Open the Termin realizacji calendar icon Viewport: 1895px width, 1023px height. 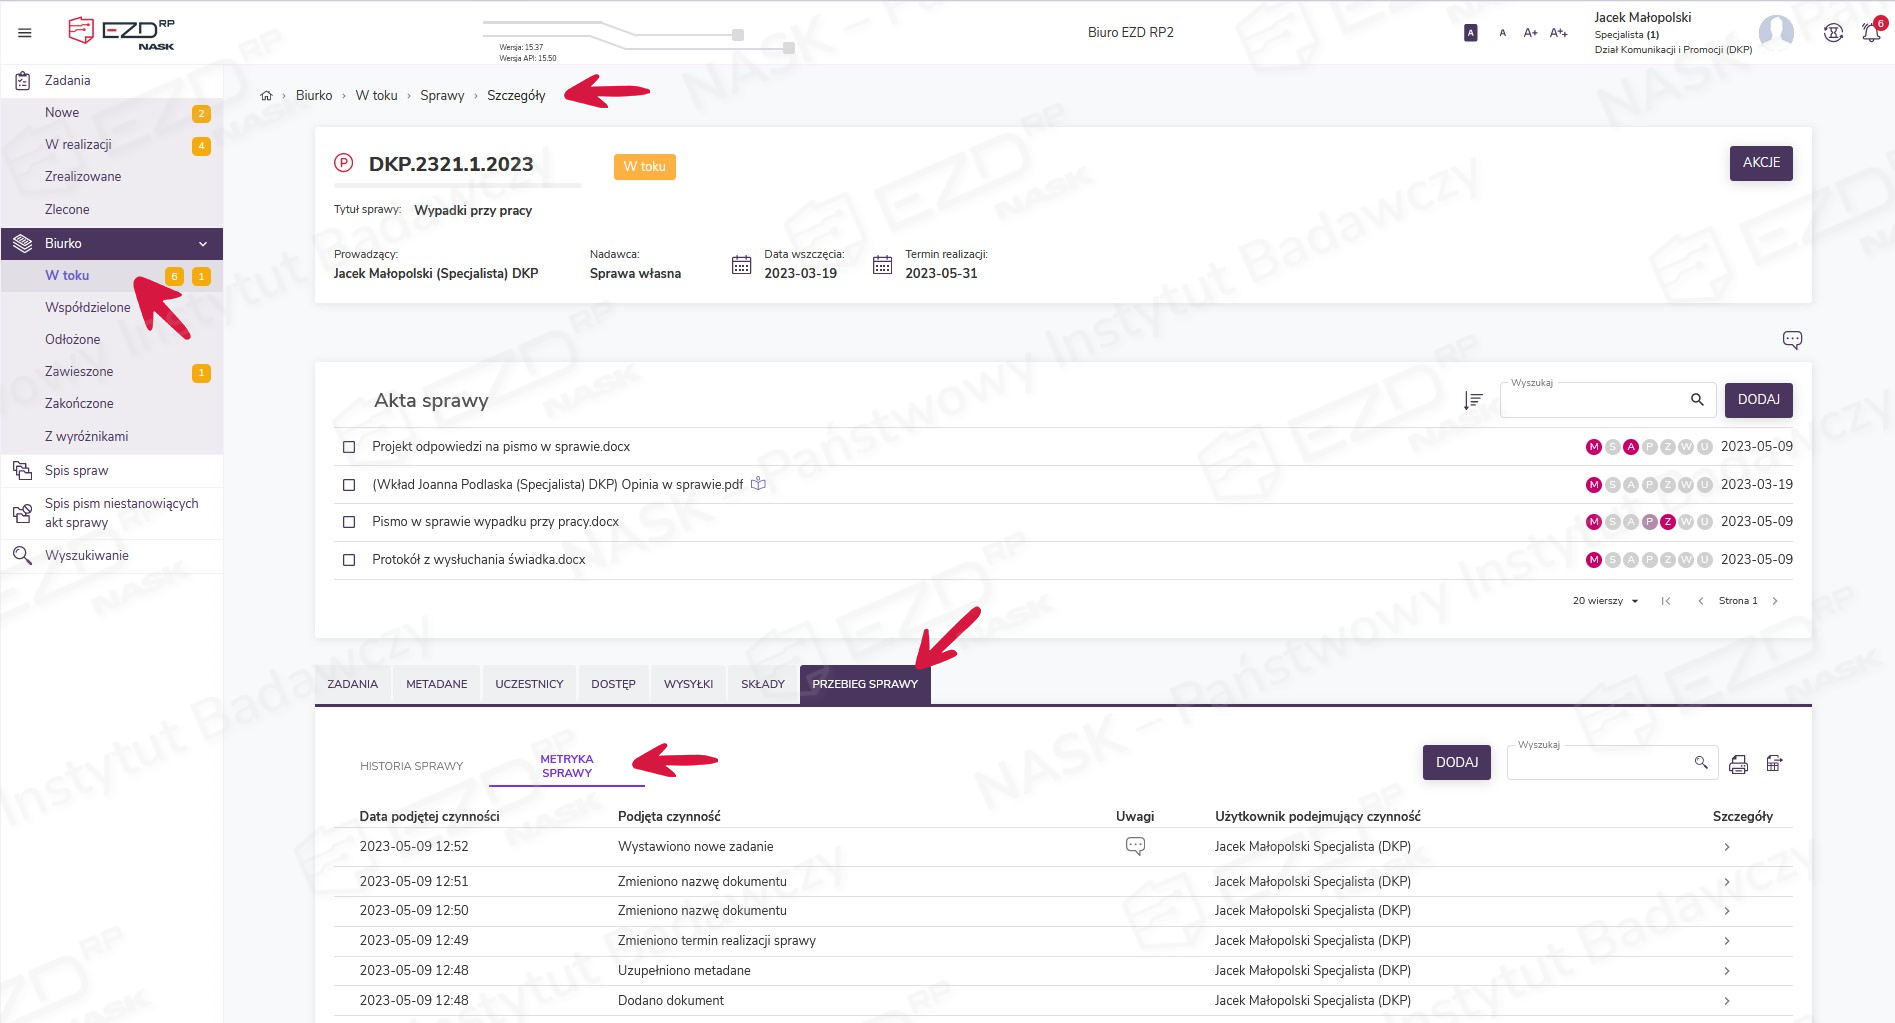click(882, 265)
